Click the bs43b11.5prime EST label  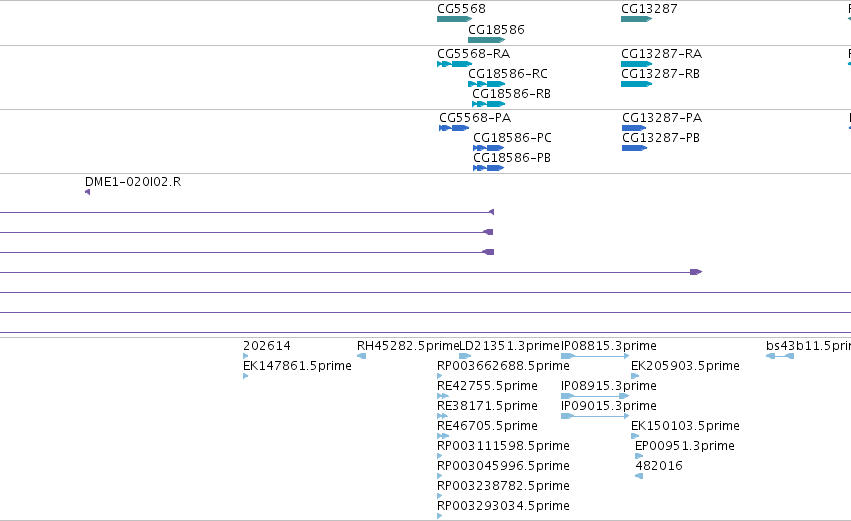(x=808, y=346)
